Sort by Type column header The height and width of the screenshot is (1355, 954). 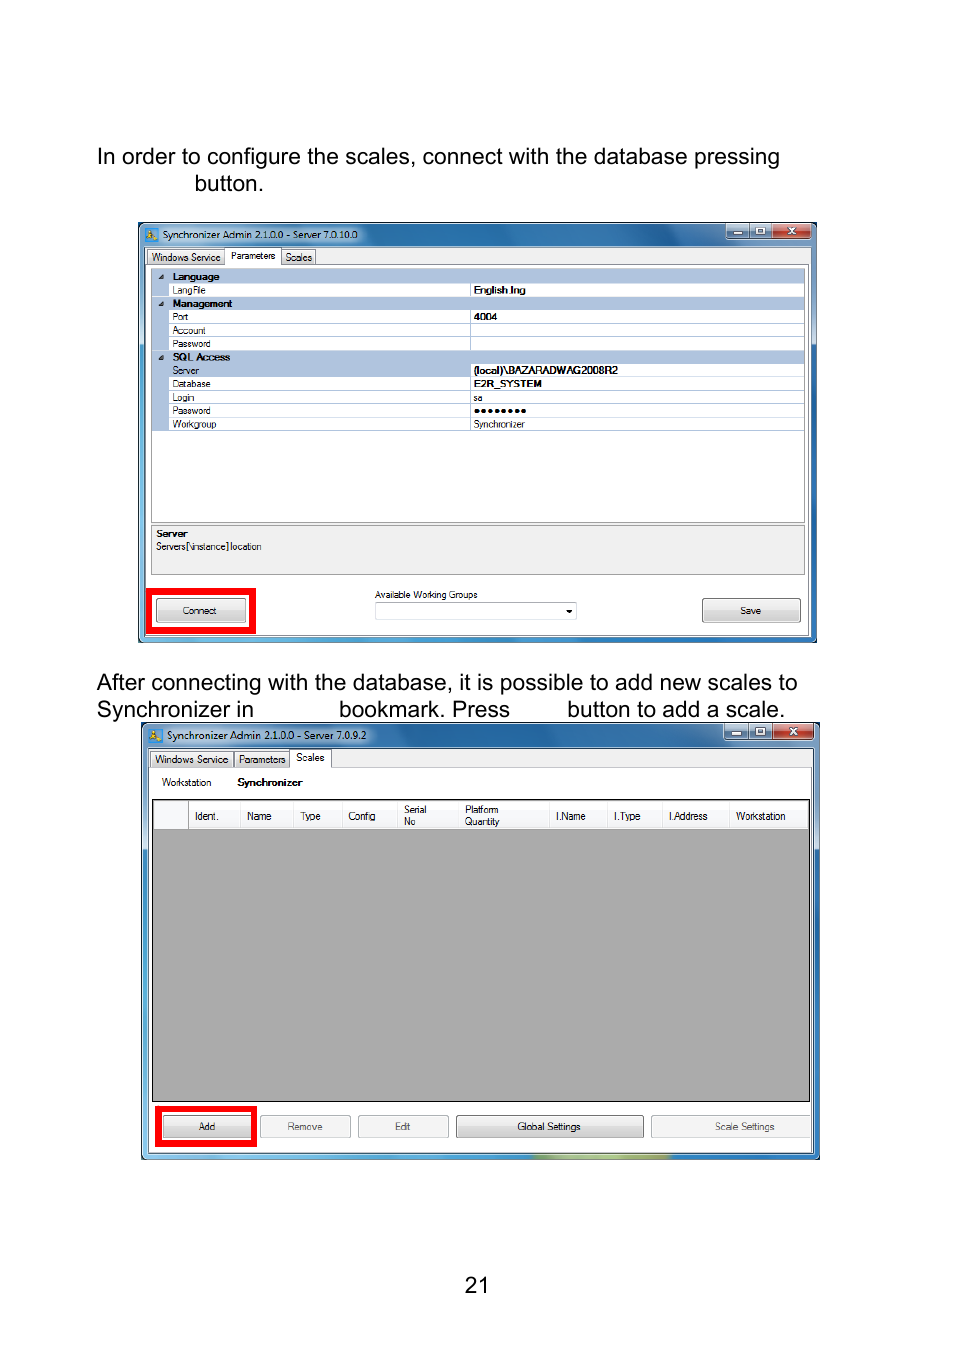click(x=318, y=816)
